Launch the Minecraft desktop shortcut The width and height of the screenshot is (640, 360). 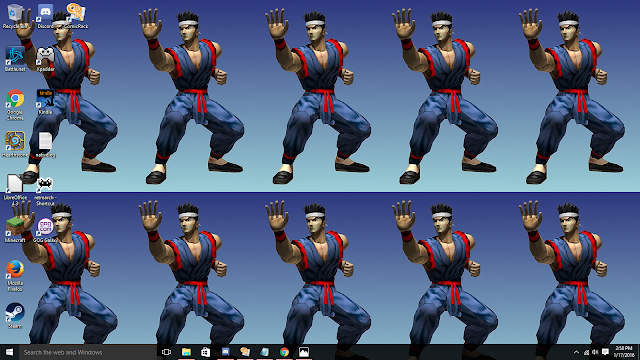coord(15,230)
